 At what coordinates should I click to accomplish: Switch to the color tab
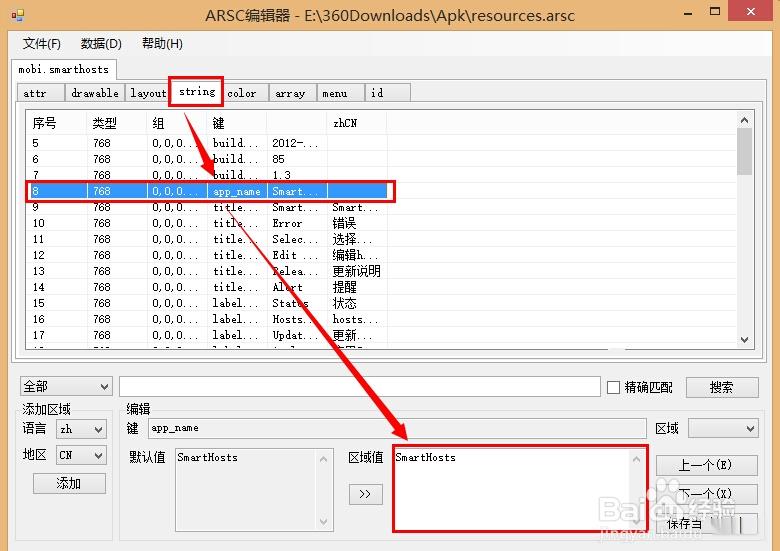pyautogui.click(x=245, y=93)
